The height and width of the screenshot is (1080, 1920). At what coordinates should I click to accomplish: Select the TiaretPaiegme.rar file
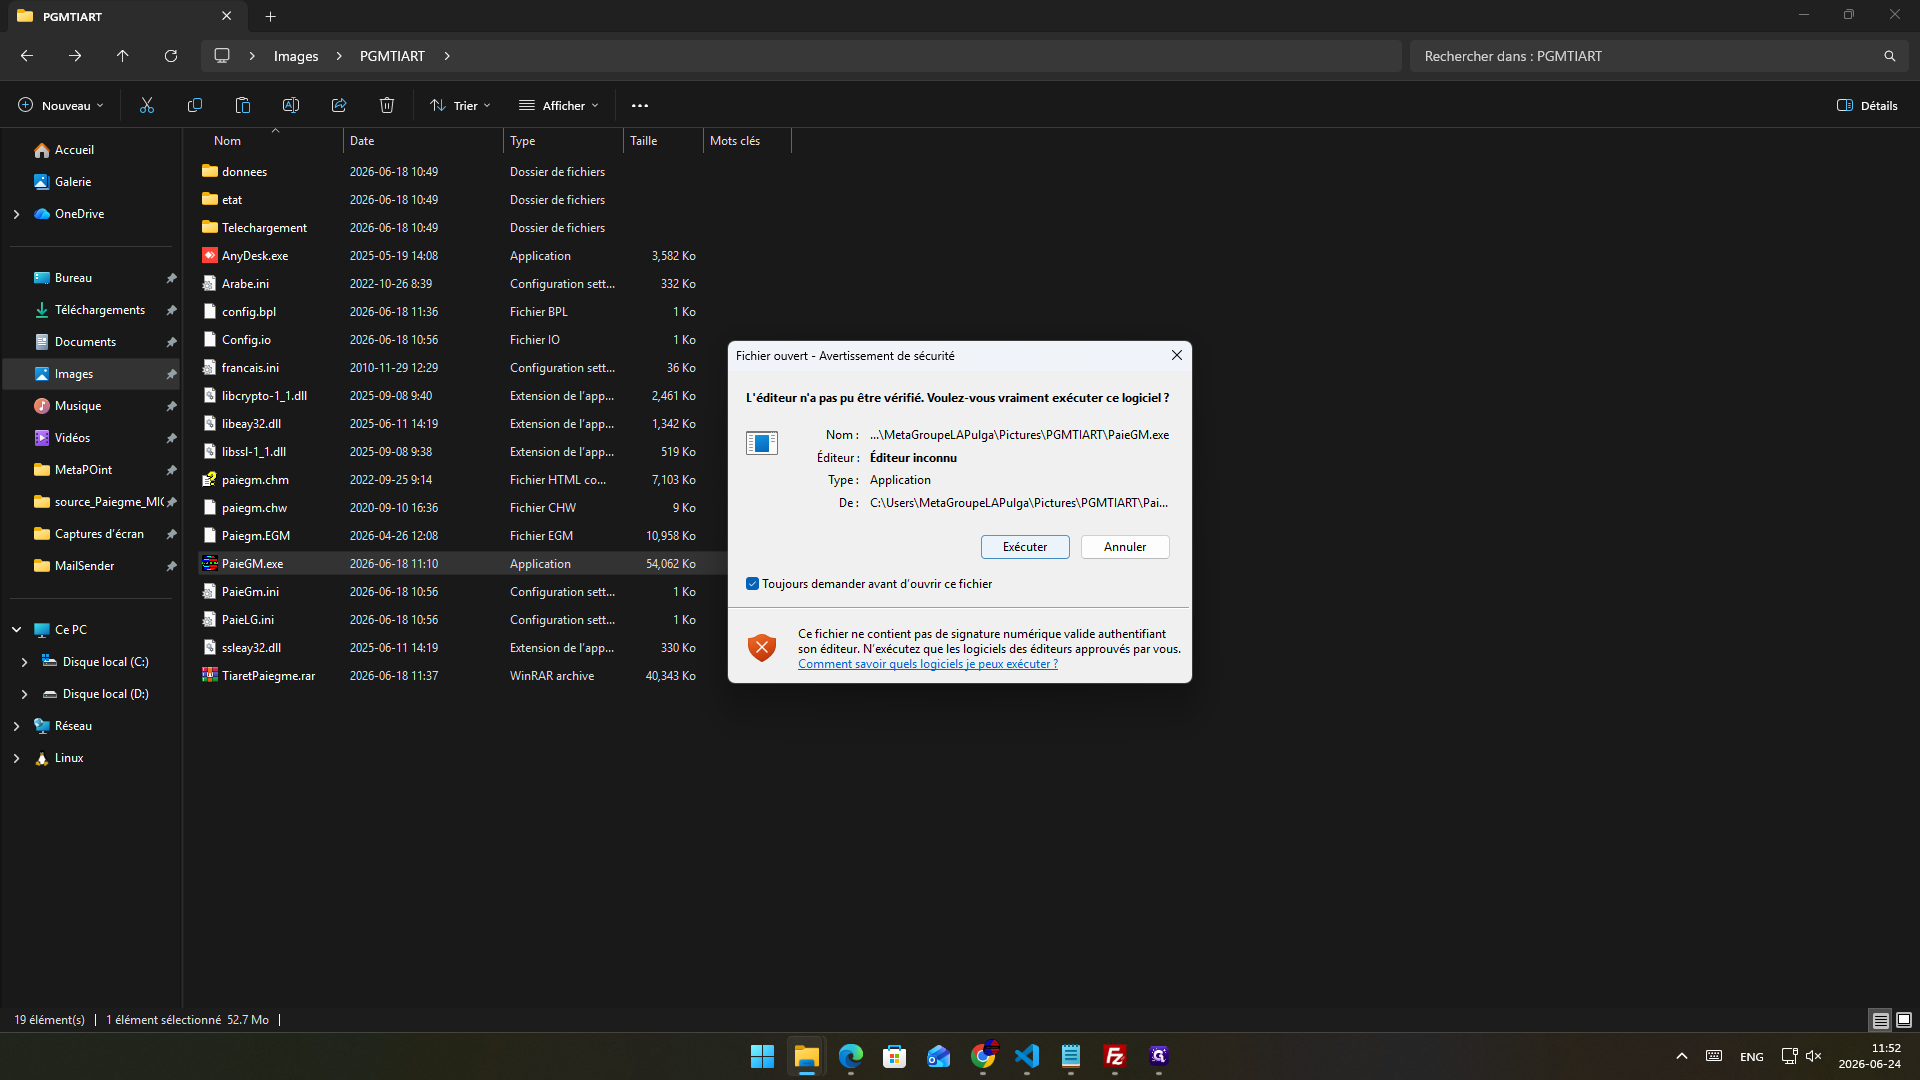pos(268,676)
